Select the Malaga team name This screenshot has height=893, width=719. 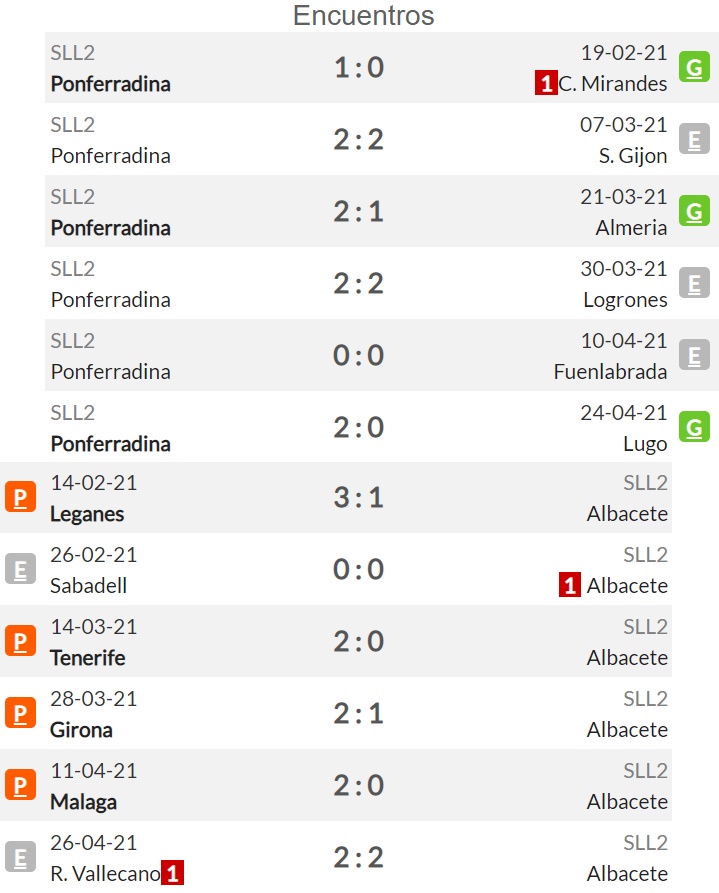click(x=84, y=802)
